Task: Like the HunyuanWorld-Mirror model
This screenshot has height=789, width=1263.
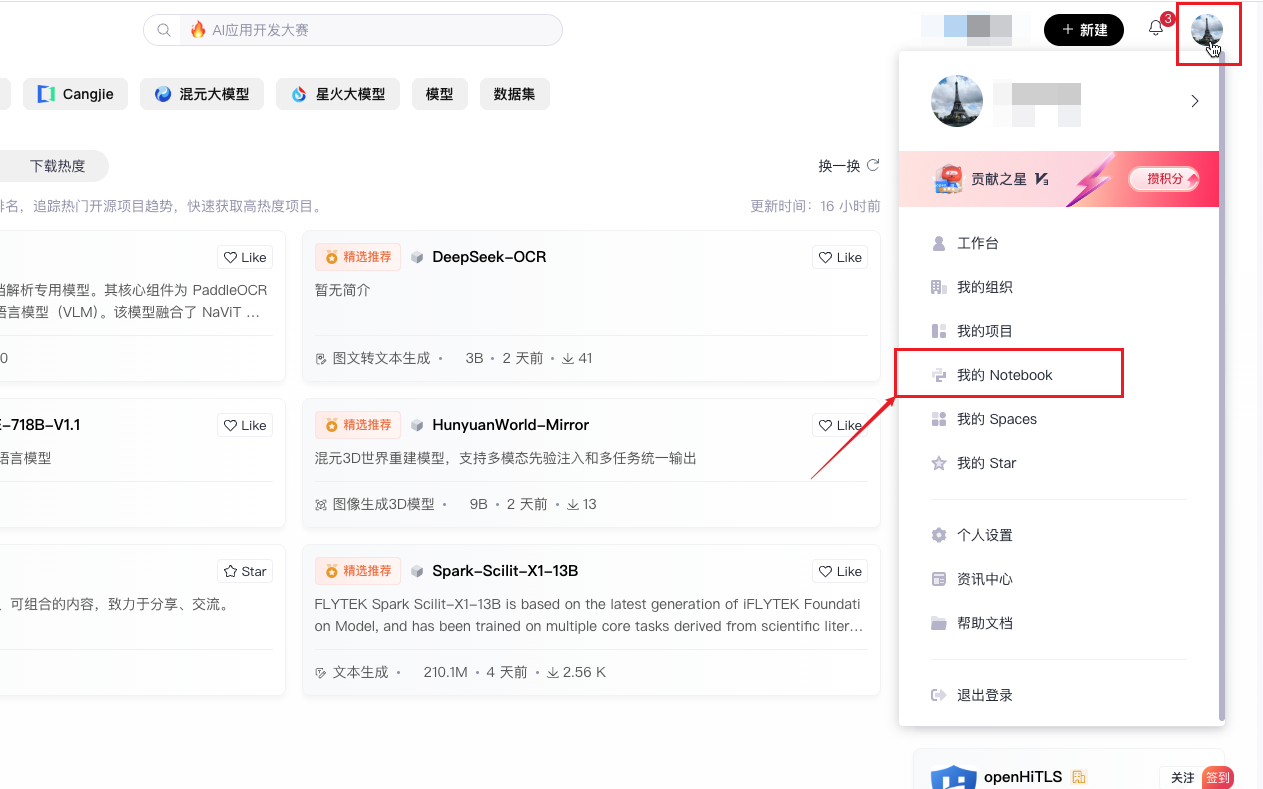Action: click(x=840, y=425)
